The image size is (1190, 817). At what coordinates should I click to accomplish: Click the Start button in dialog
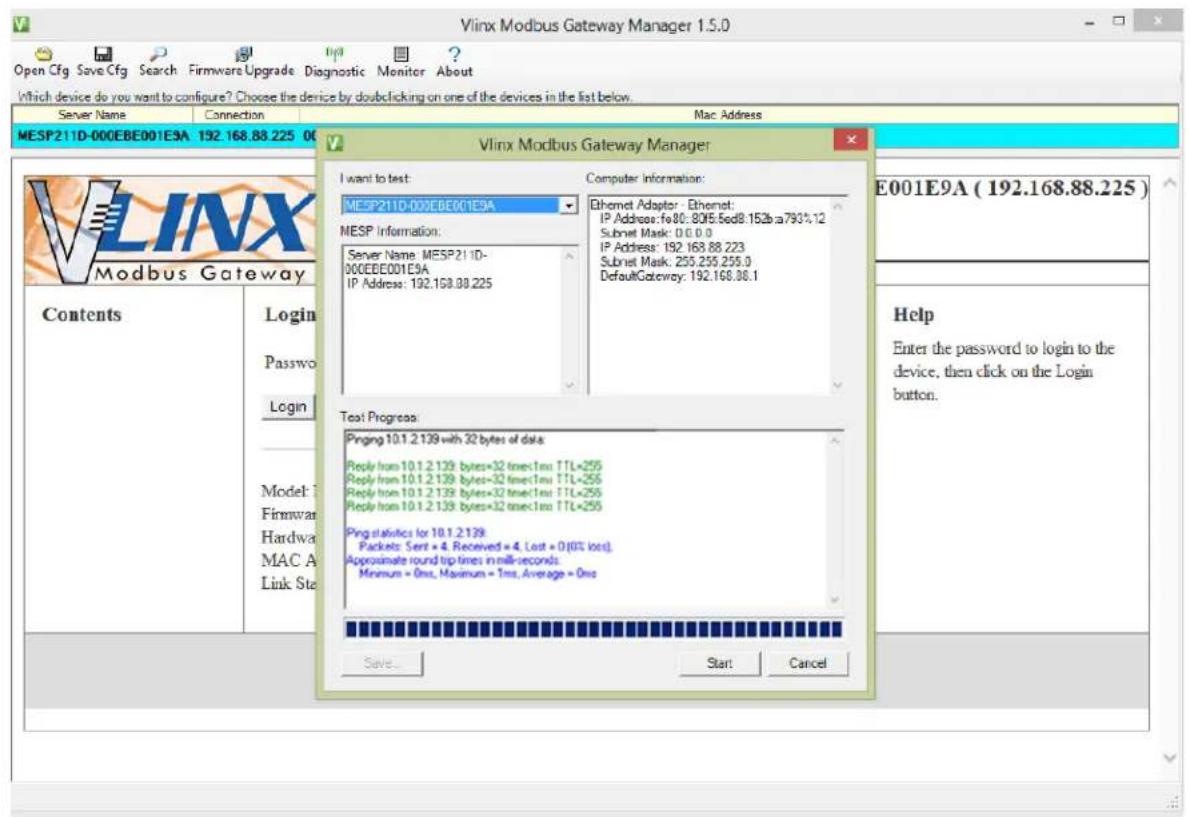[719, 663]
